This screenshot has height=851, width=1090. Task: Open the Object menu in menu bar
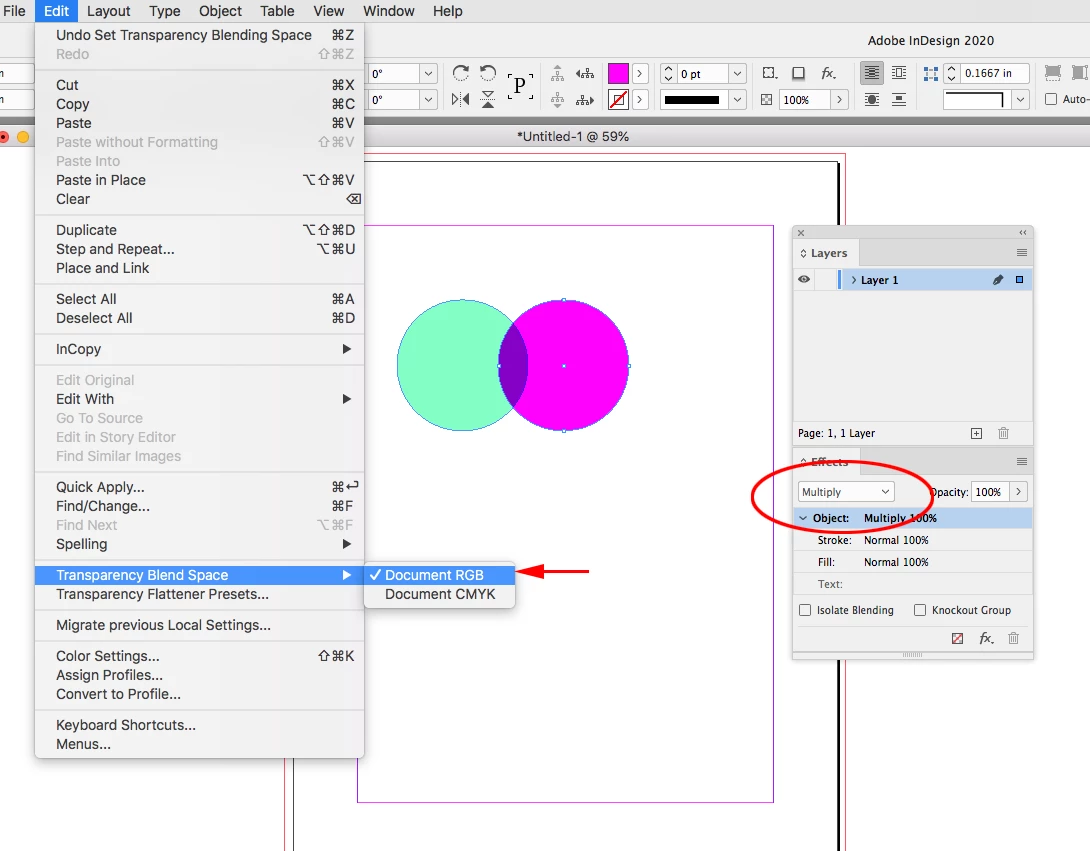tap(220, 11)
